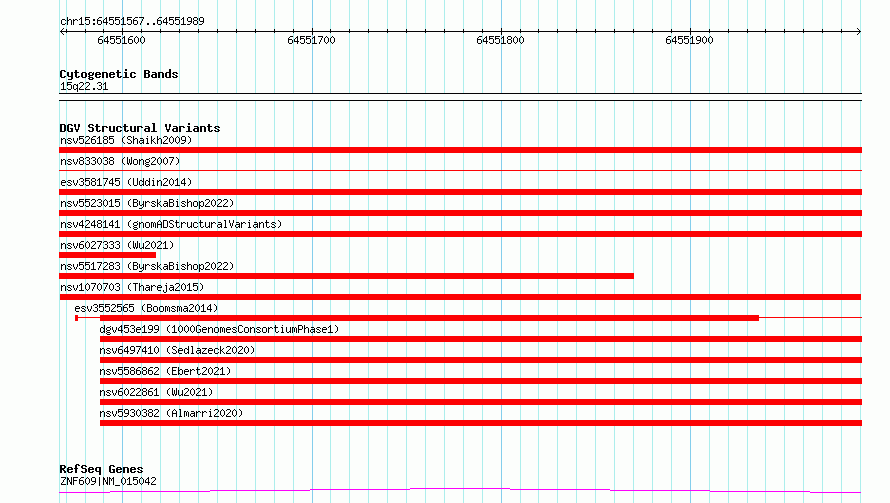Click the DGV Structural Variants track title
This screenshot has width=890, height=503.
[x=140, y=128]
